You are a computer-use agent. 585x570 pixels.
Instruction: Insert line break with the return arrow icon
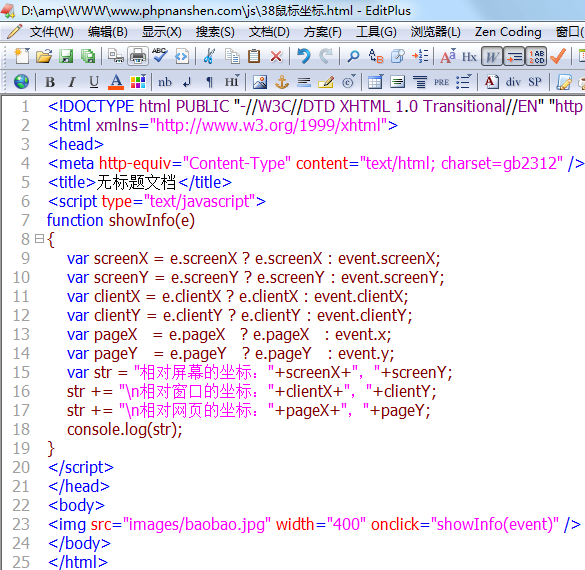pos(187,82)
